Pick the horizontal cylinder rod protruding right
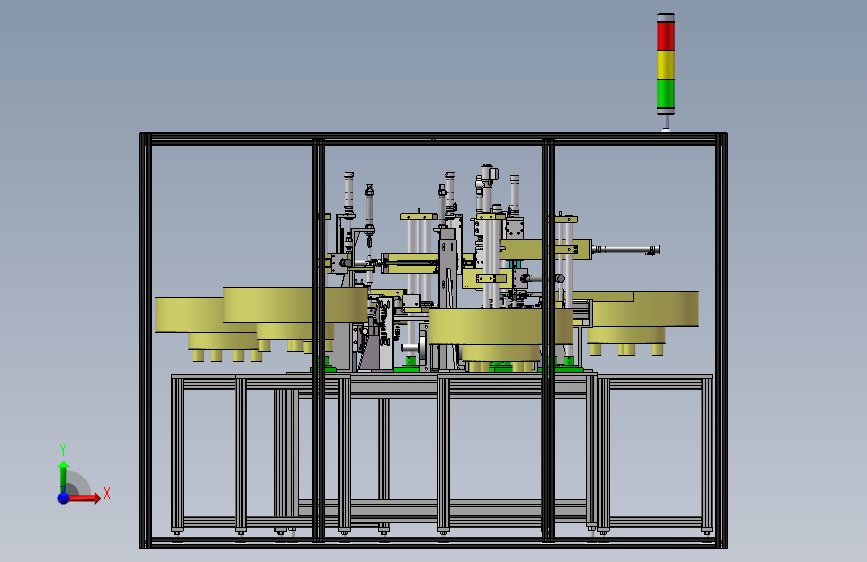This screenshot has height=562, width=867. pyautogui.click(x=625, y=250)
